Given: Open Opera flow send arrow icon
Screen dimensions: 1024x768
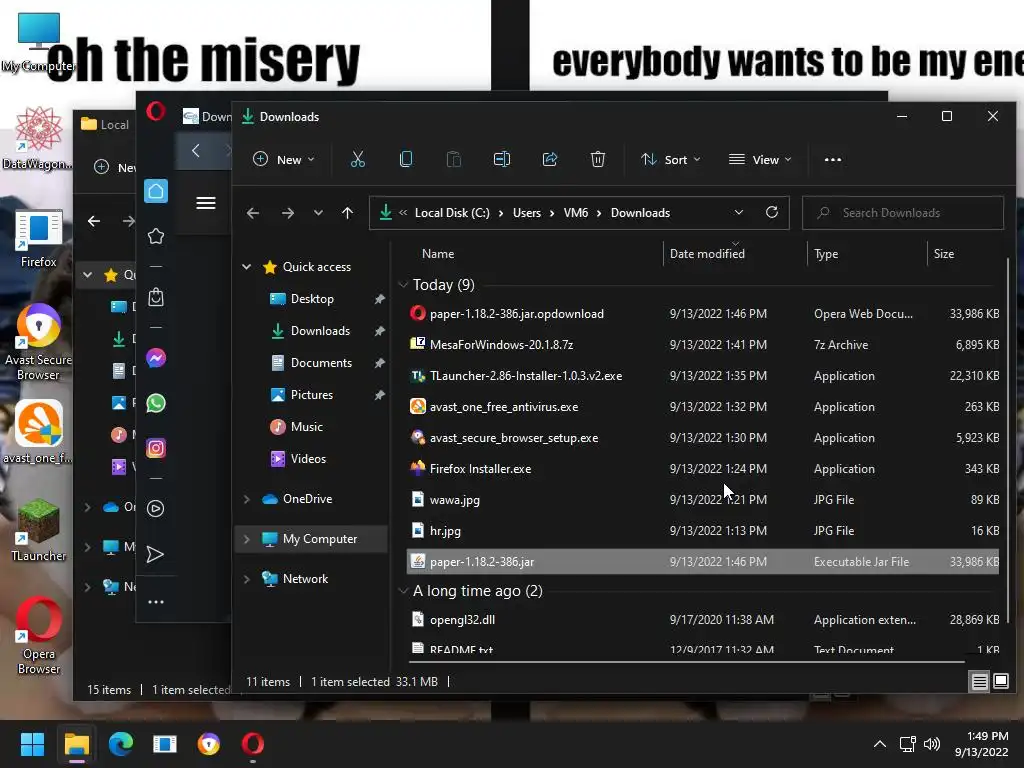Looking at the screenshot, I should click(x=155, y=554).
